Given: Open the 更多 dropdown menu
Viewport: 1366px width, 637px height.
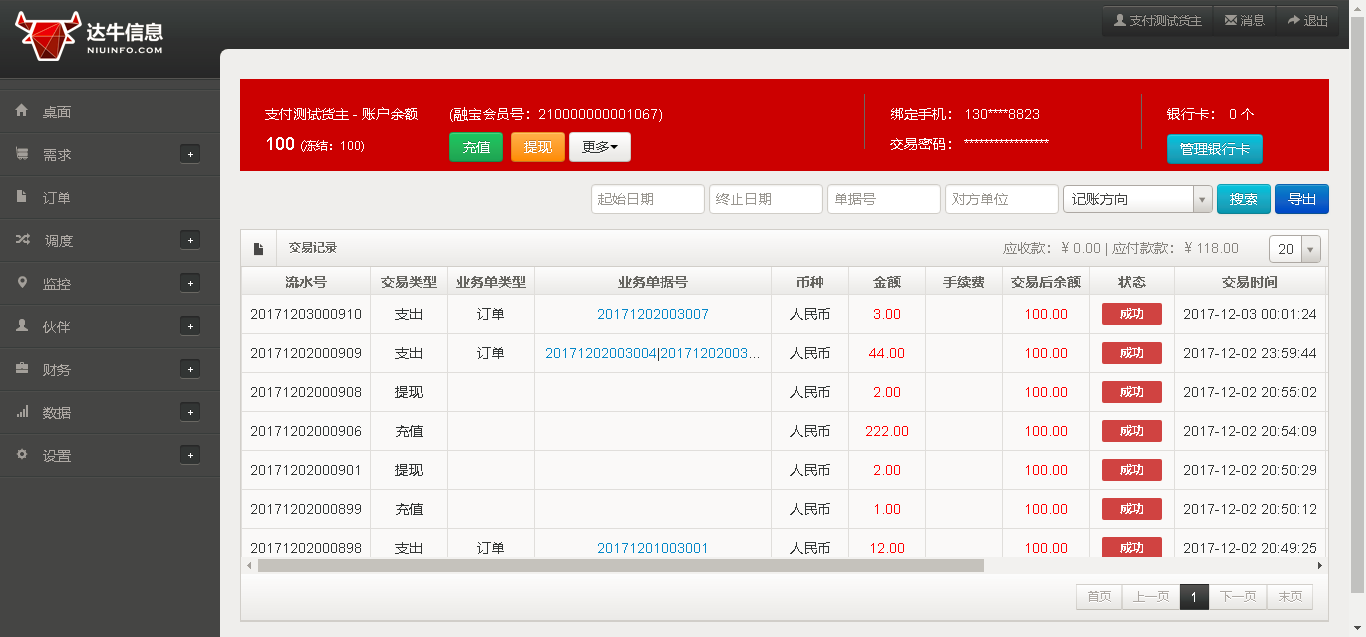Looking at the screenshot, I should pos(600,147).
